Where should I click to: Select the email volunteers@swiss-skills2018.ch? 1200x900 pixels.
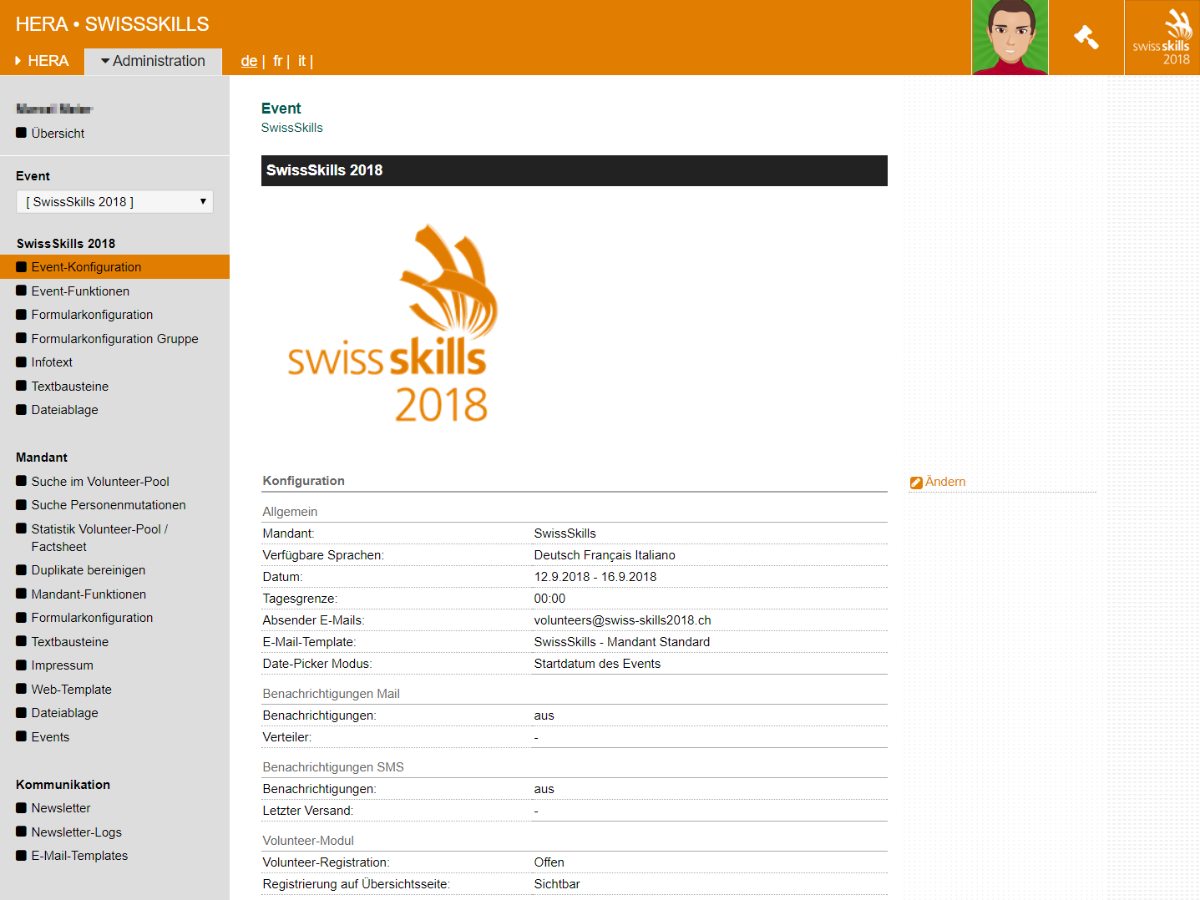pos(622,620)
